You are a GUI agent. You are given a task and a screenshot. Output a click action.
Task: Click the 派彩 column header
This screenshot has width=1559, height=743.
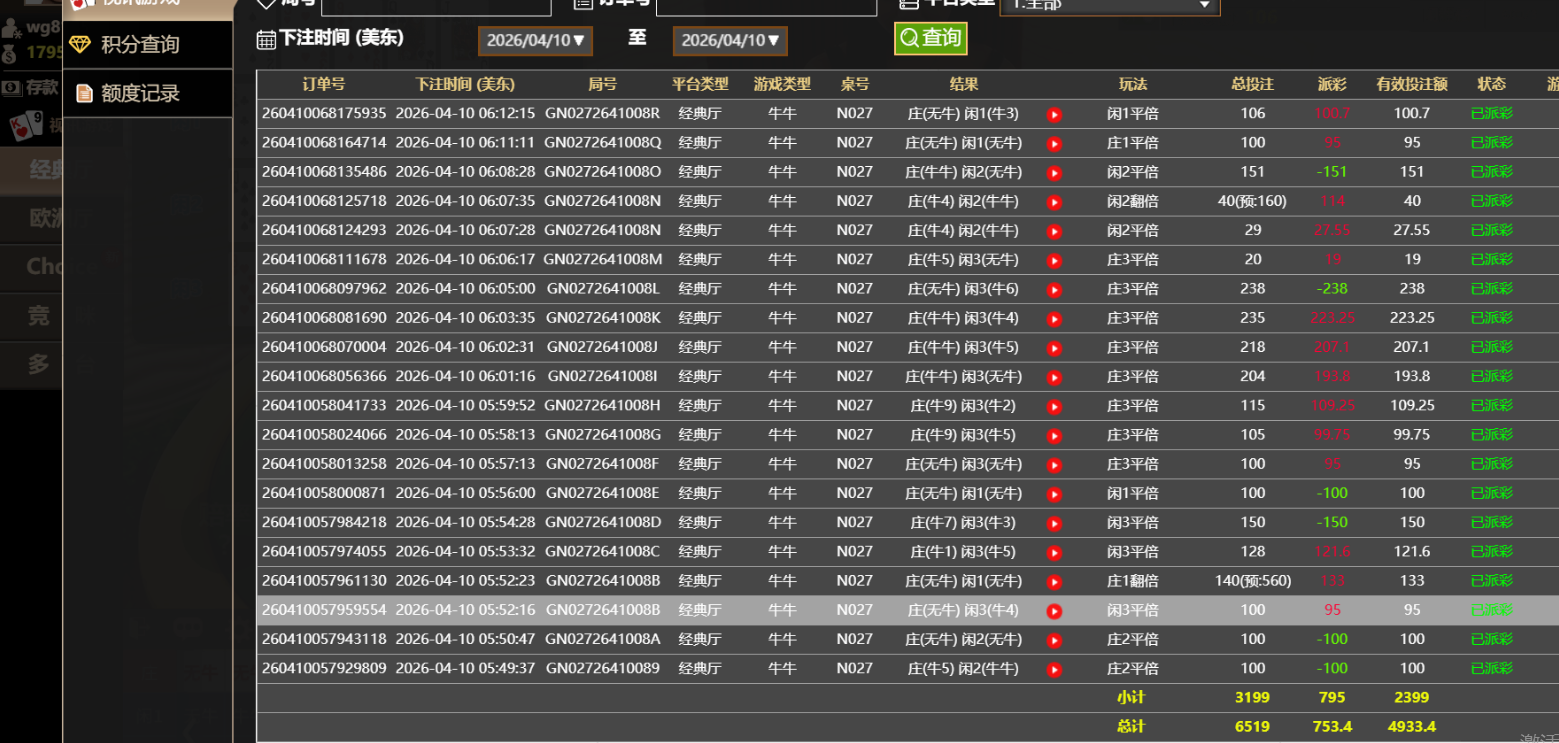1331,85
